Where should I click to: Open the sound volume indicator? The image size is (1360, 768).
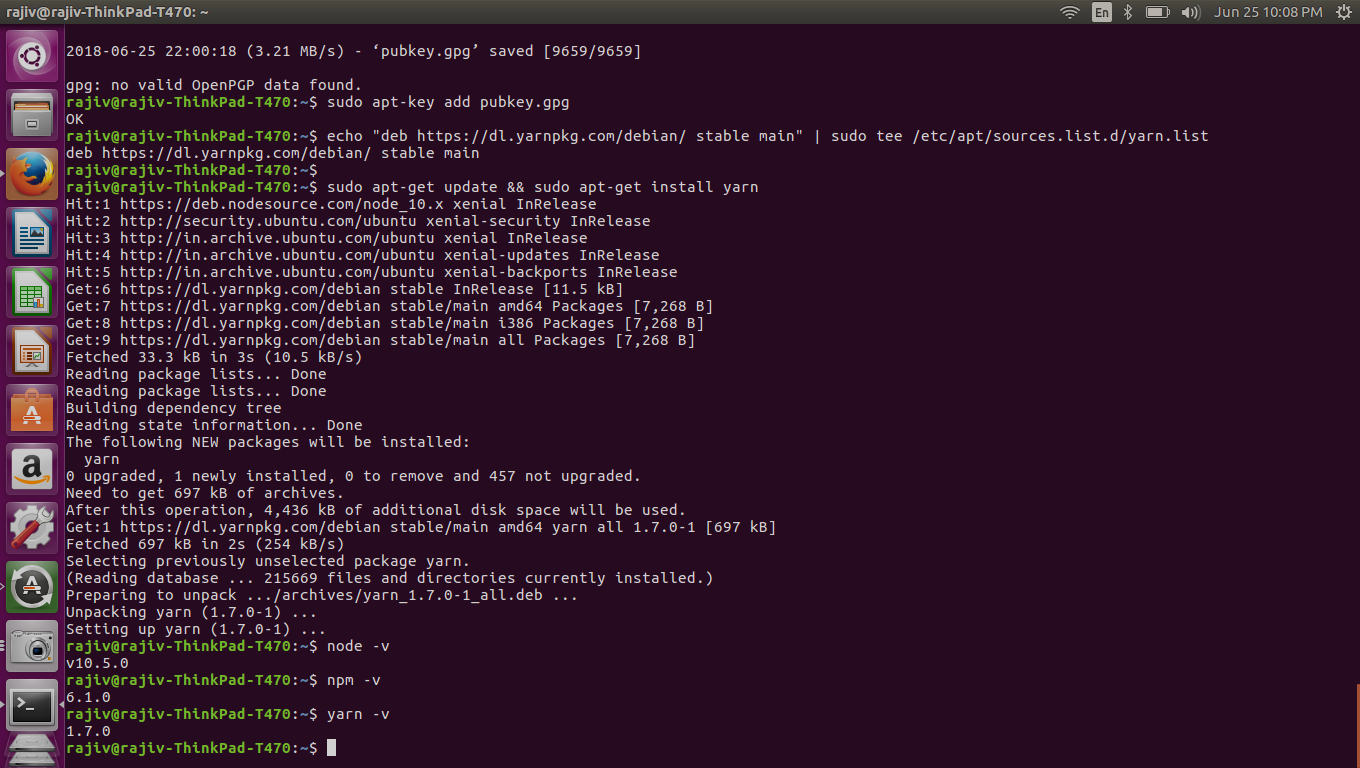coord(1190,12)
